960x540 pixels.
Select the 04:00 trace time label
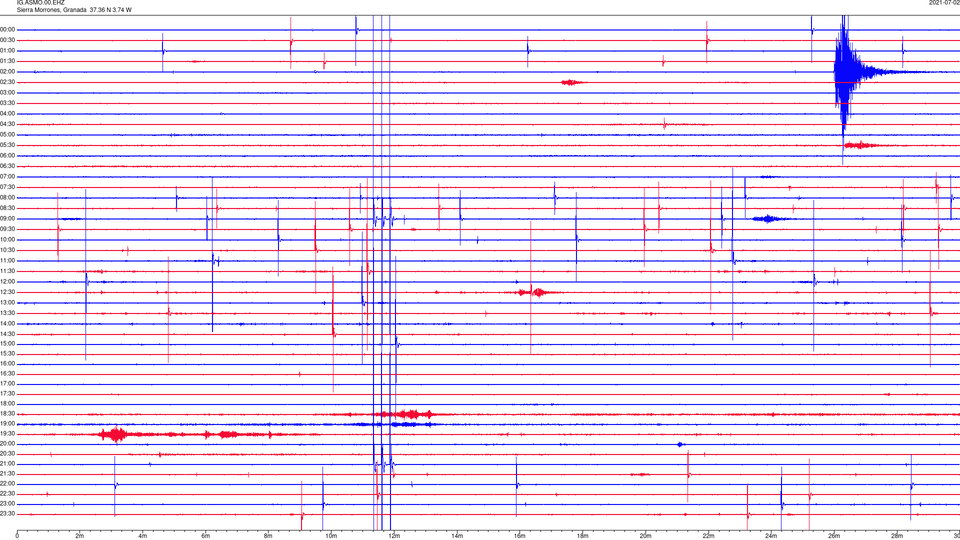coord(8,113)
